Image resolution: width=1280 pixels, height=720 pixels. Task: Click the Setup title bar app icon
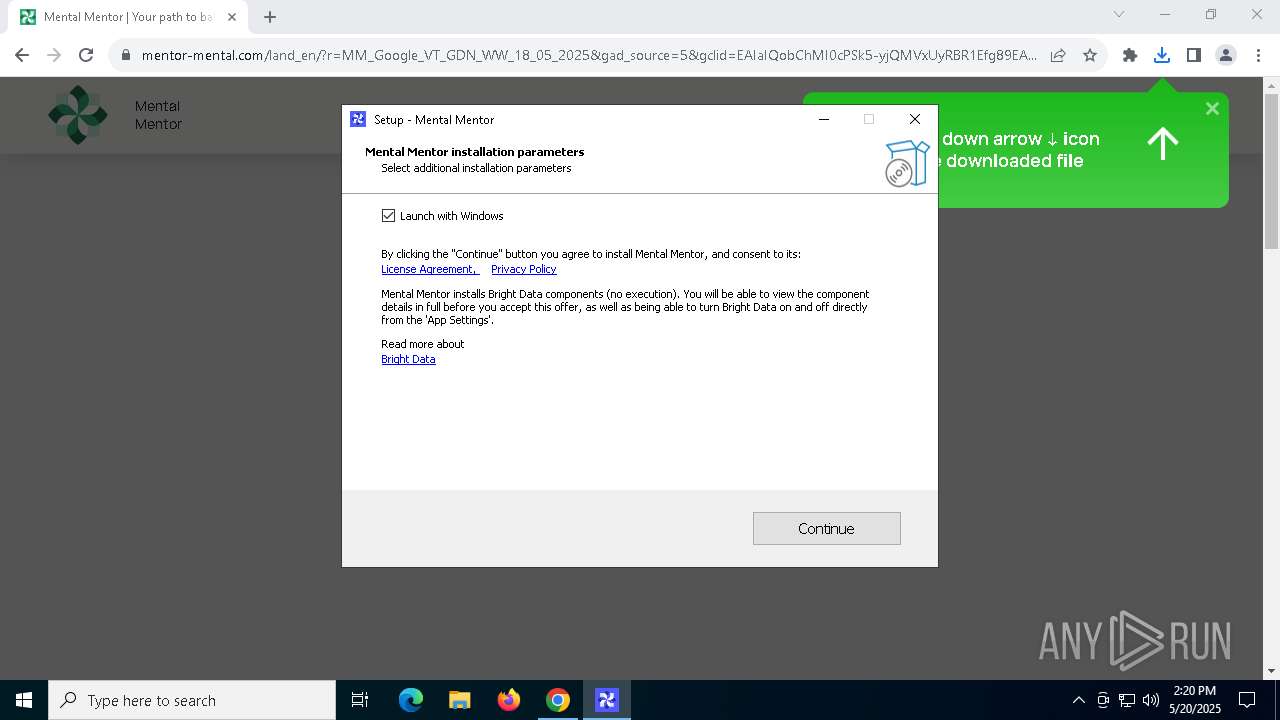358,119
